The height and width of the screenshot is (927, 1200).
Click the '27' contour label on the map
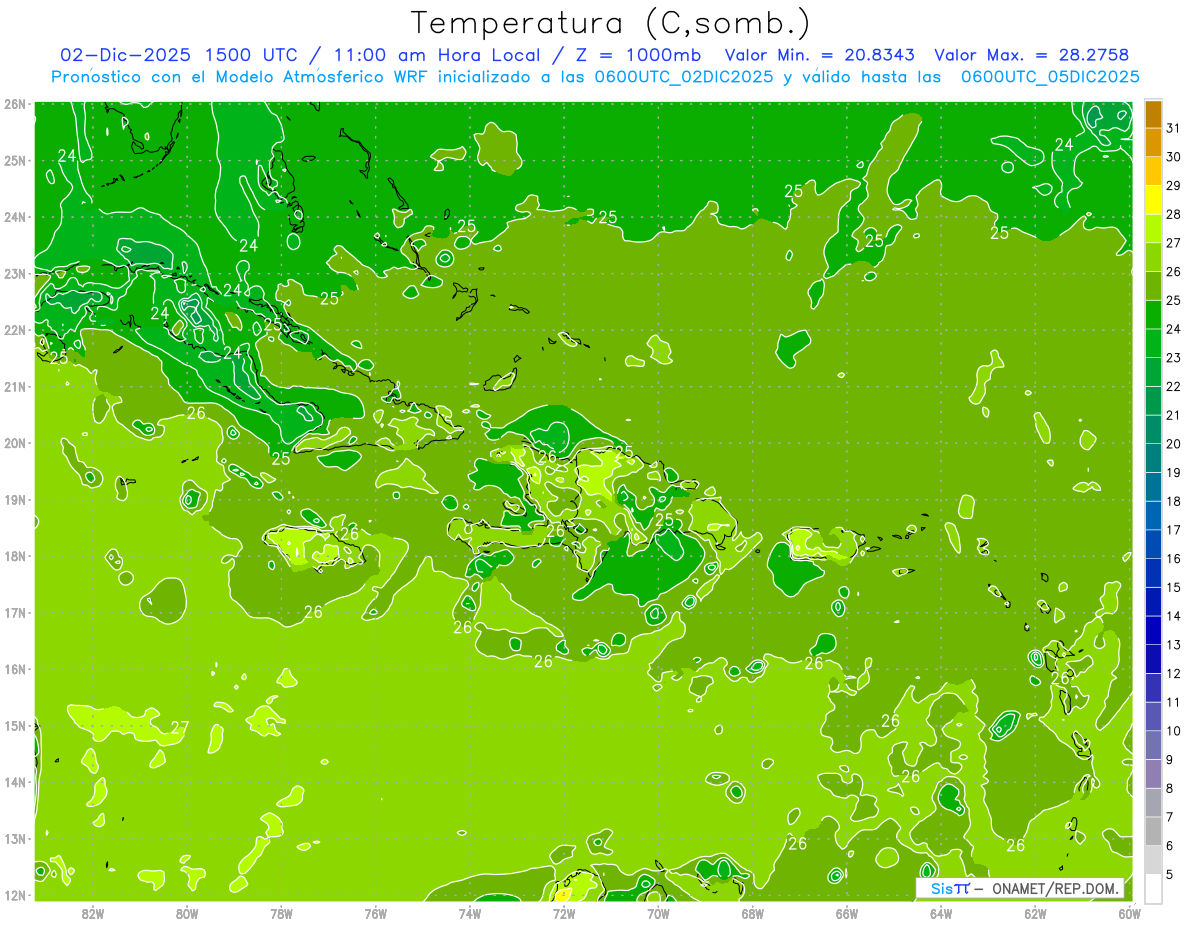tap(180, 727)
